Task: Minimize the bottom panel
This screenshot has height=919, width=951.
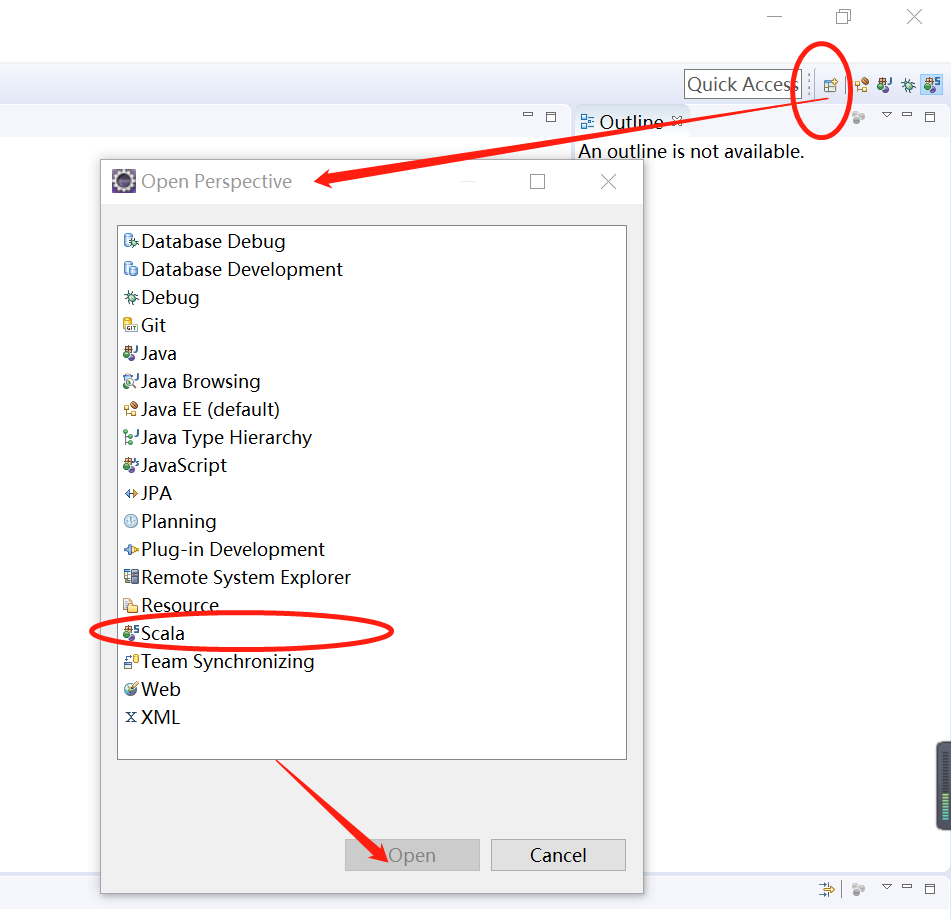Action: [907, 886]
